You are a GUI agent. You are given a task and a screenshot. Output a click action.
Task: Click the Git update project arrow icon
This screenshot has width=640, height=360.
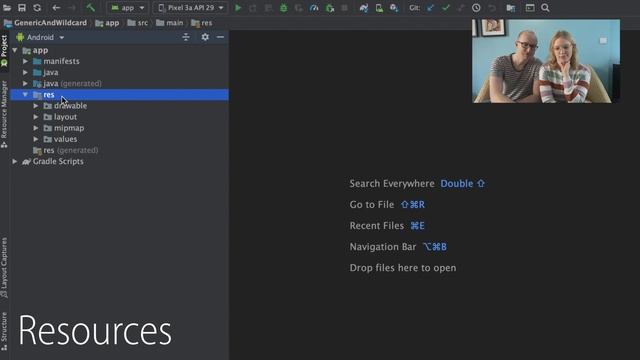click(431, 8)
